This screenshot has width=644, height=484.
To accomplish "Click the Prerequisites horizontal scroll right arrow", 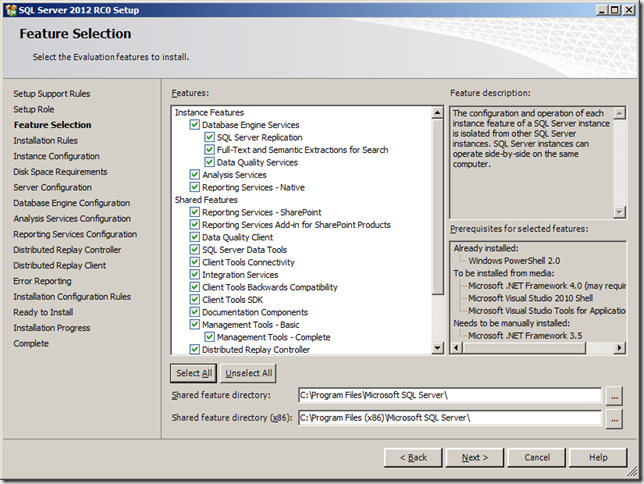I will tap(619, 348).
